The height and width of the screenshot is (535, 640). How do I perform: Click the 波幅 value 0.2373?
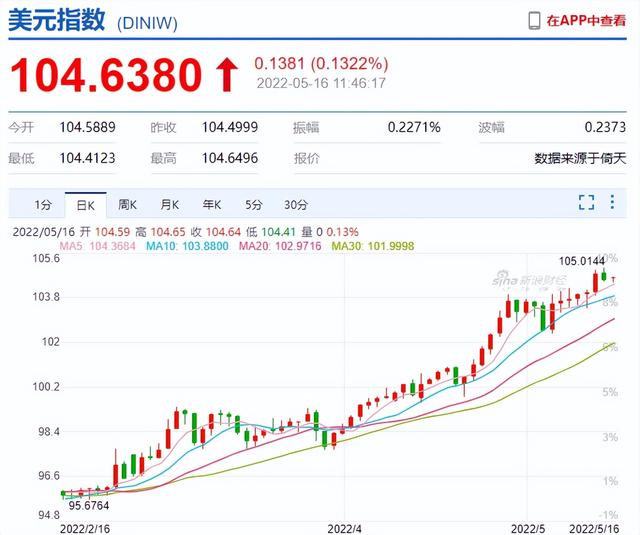point(605,127)
